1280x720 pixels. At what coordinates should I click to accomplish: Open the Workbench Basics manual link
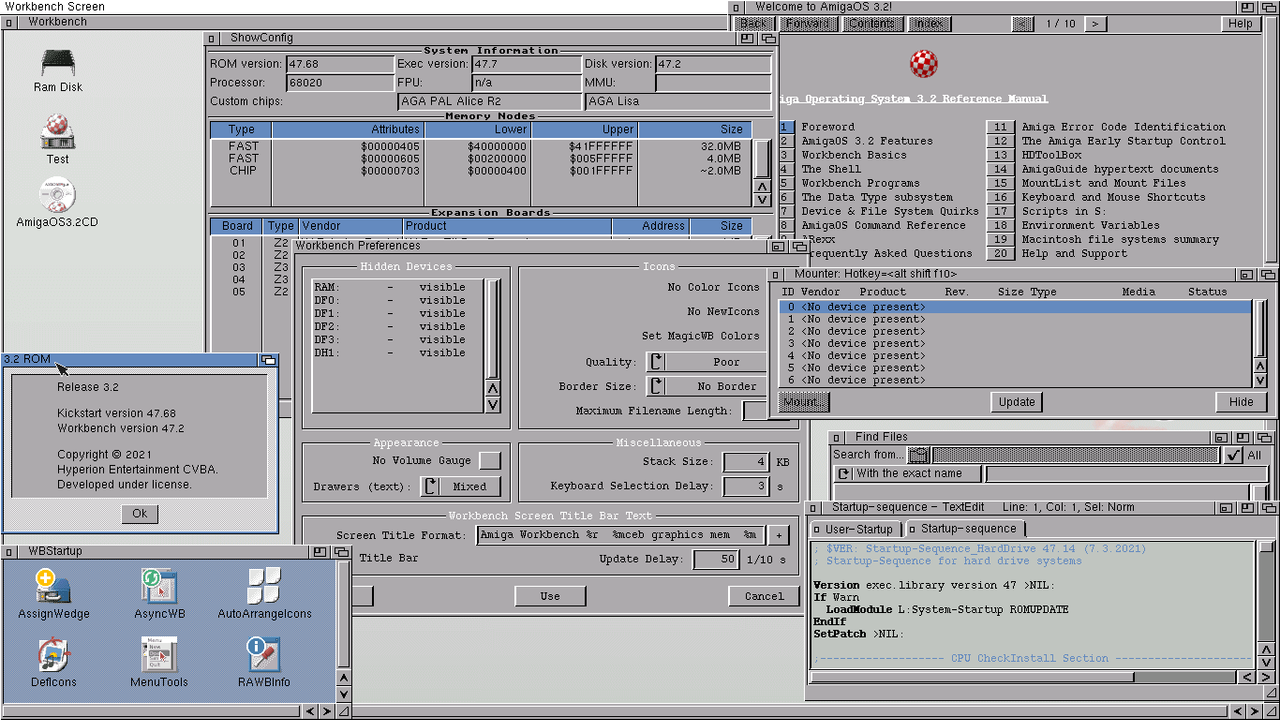(x=853, y=155)
